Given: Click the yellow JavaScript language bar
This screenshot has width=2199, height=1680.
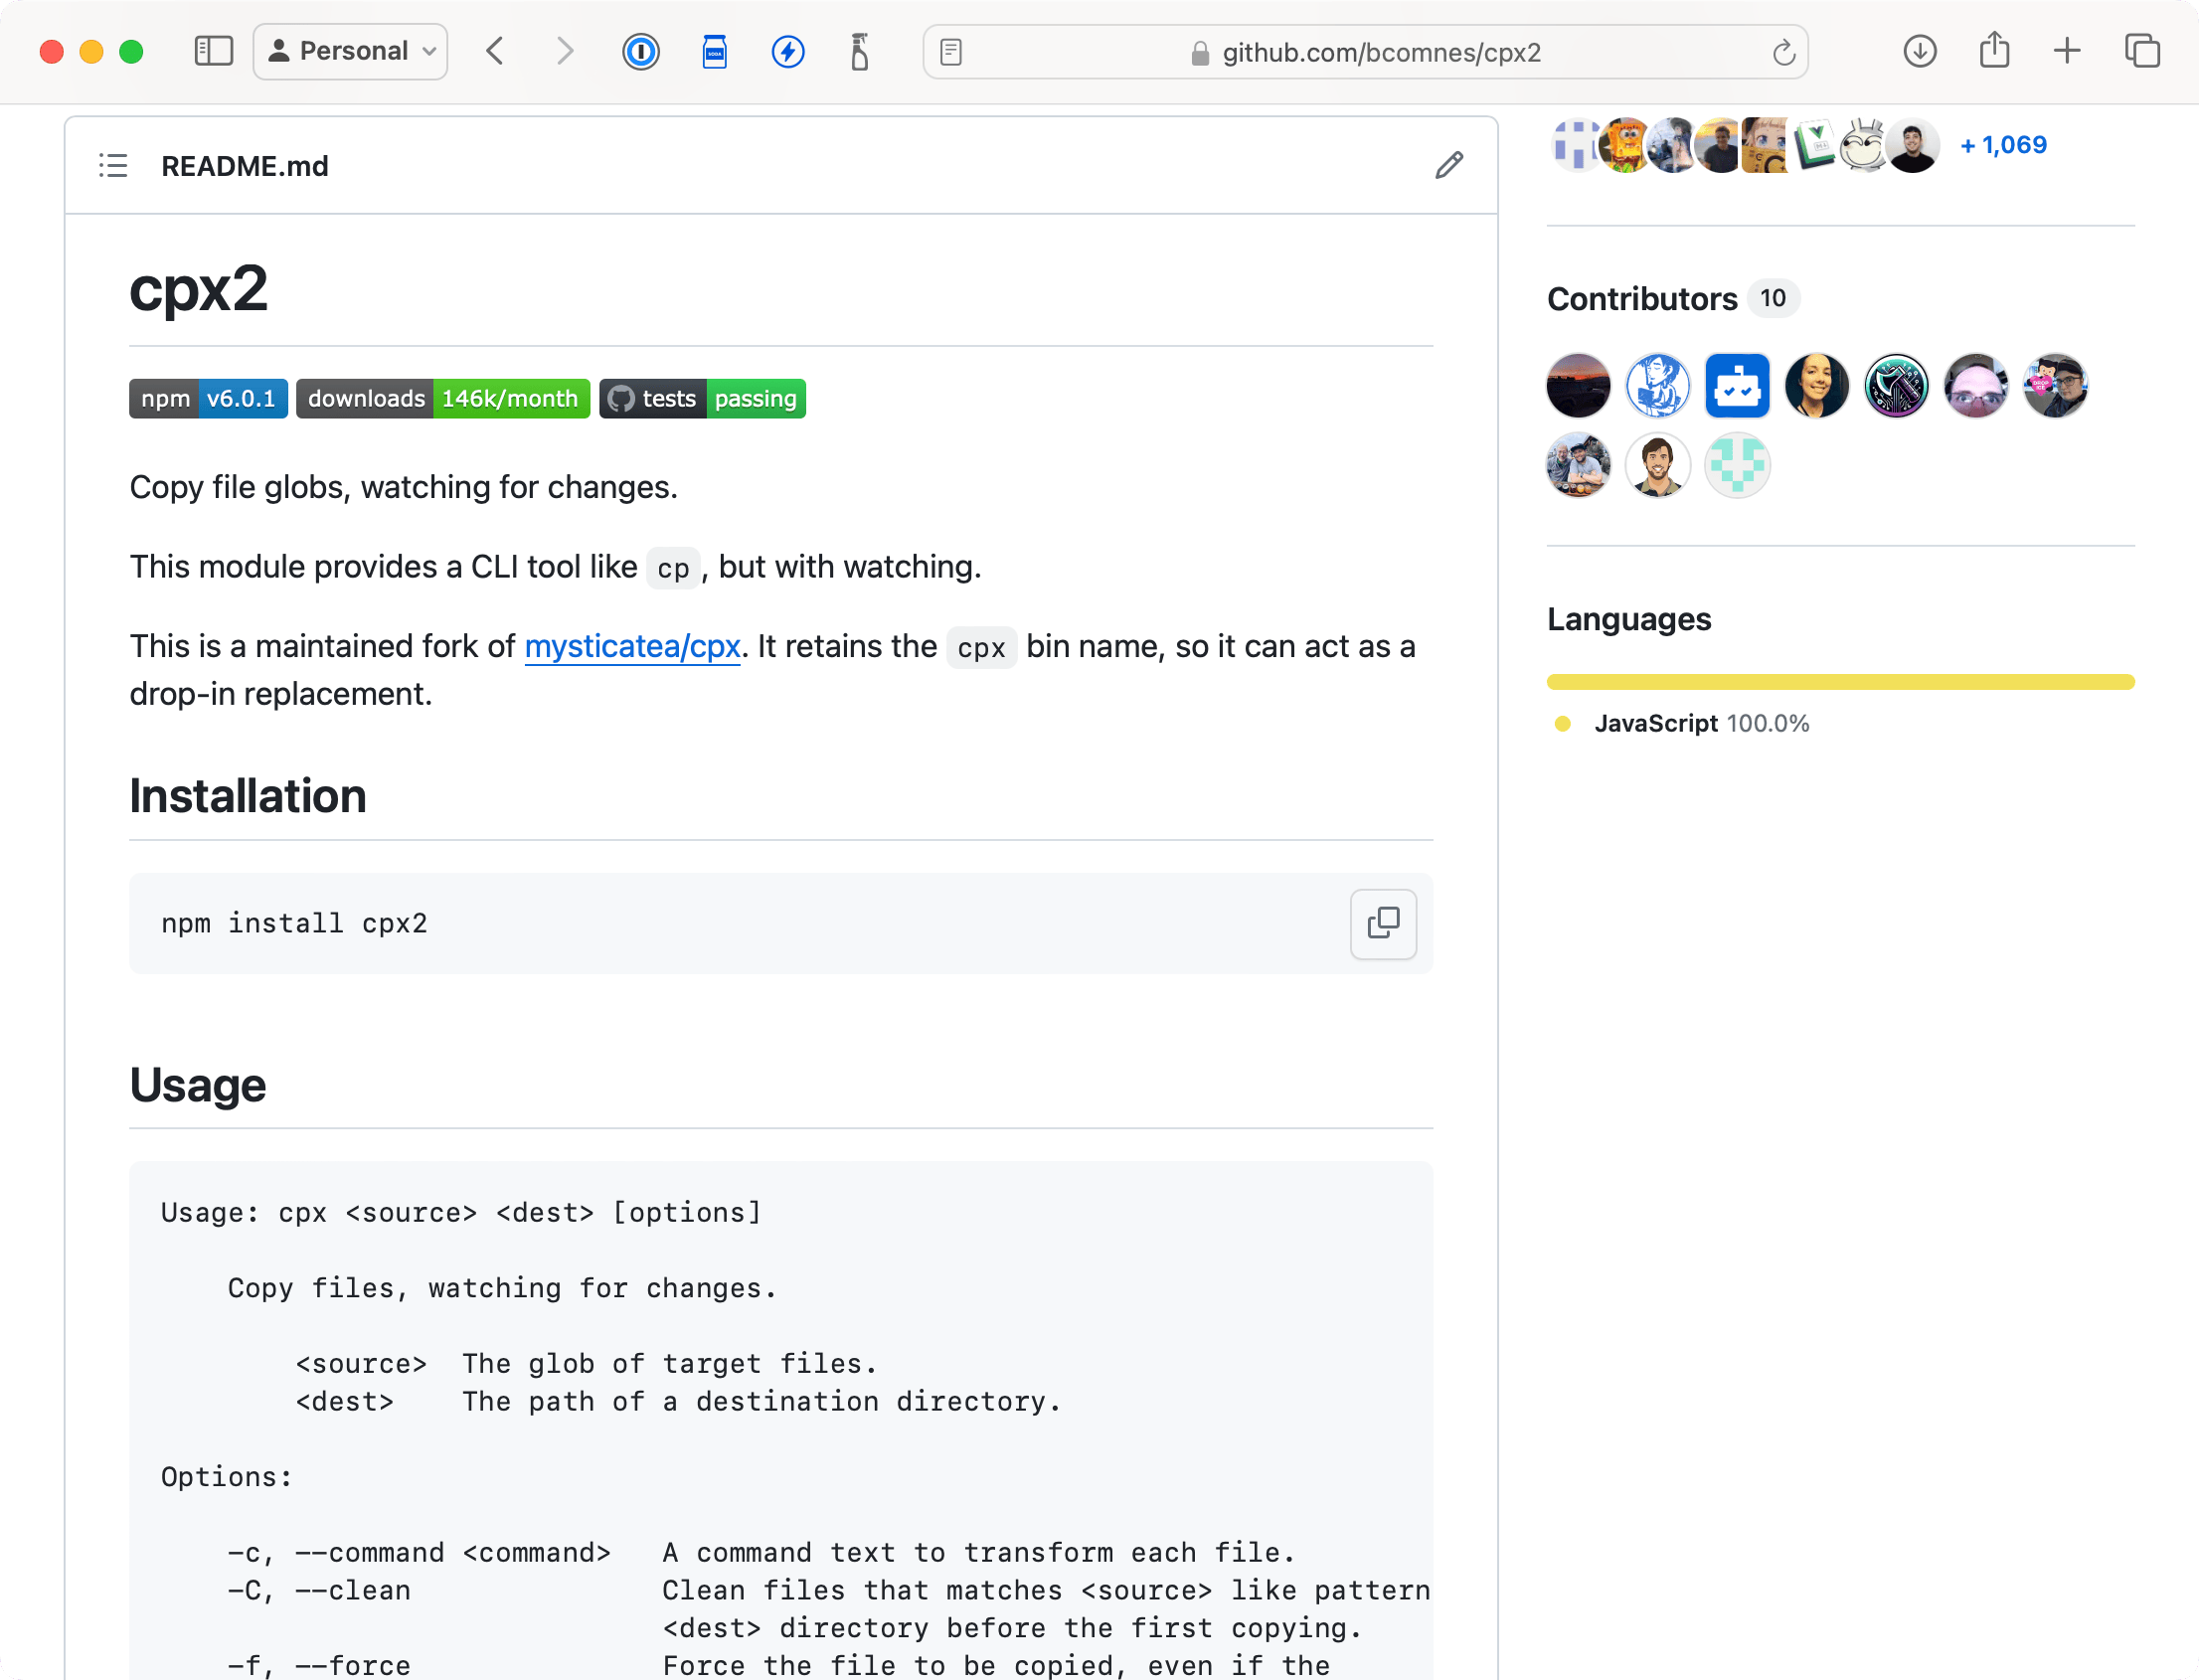Looking at the screenshot, I should 1840,682.
